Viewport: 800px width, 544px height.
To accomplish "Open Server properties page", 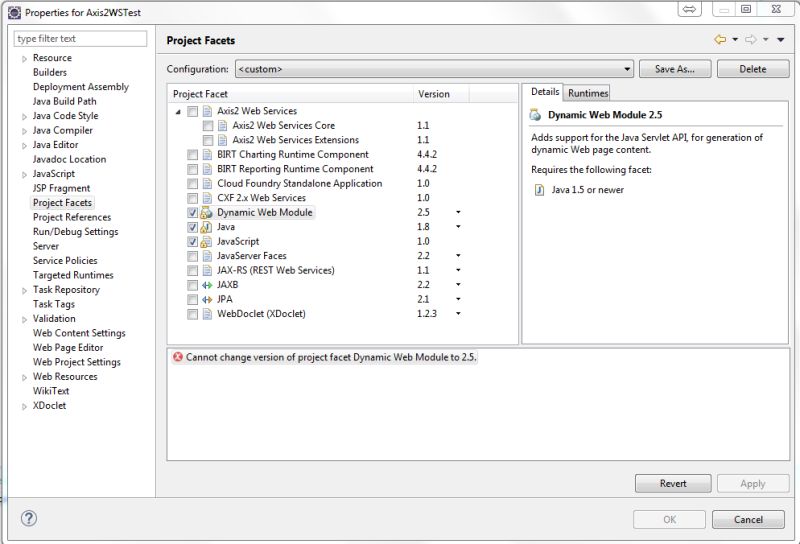I will (x=46, y=246).
